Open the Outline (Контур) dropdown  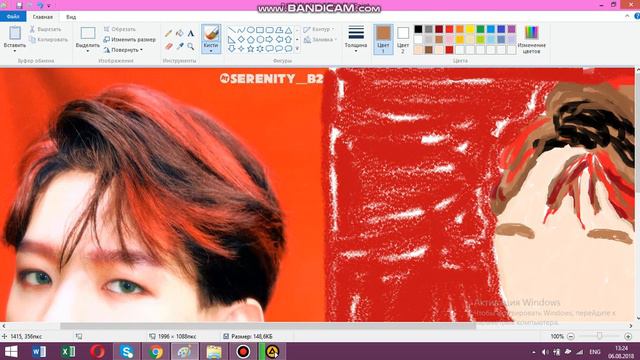point(319,29)
